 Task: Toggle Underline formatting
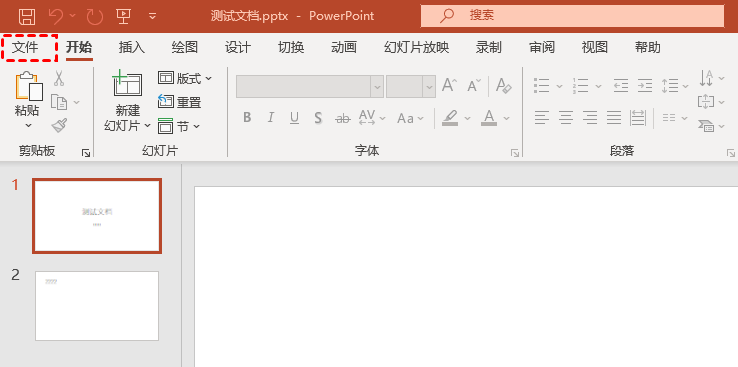click(x=295, y=118)
